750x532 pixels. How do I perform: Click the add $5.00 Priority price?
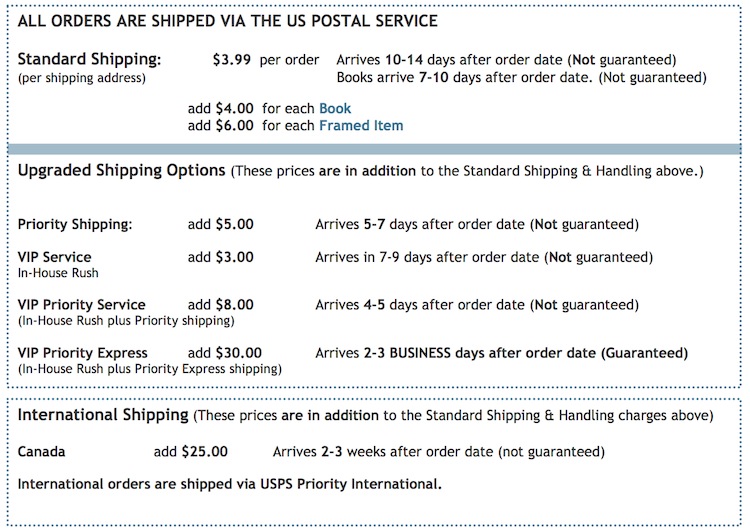[x=221, y=224]
